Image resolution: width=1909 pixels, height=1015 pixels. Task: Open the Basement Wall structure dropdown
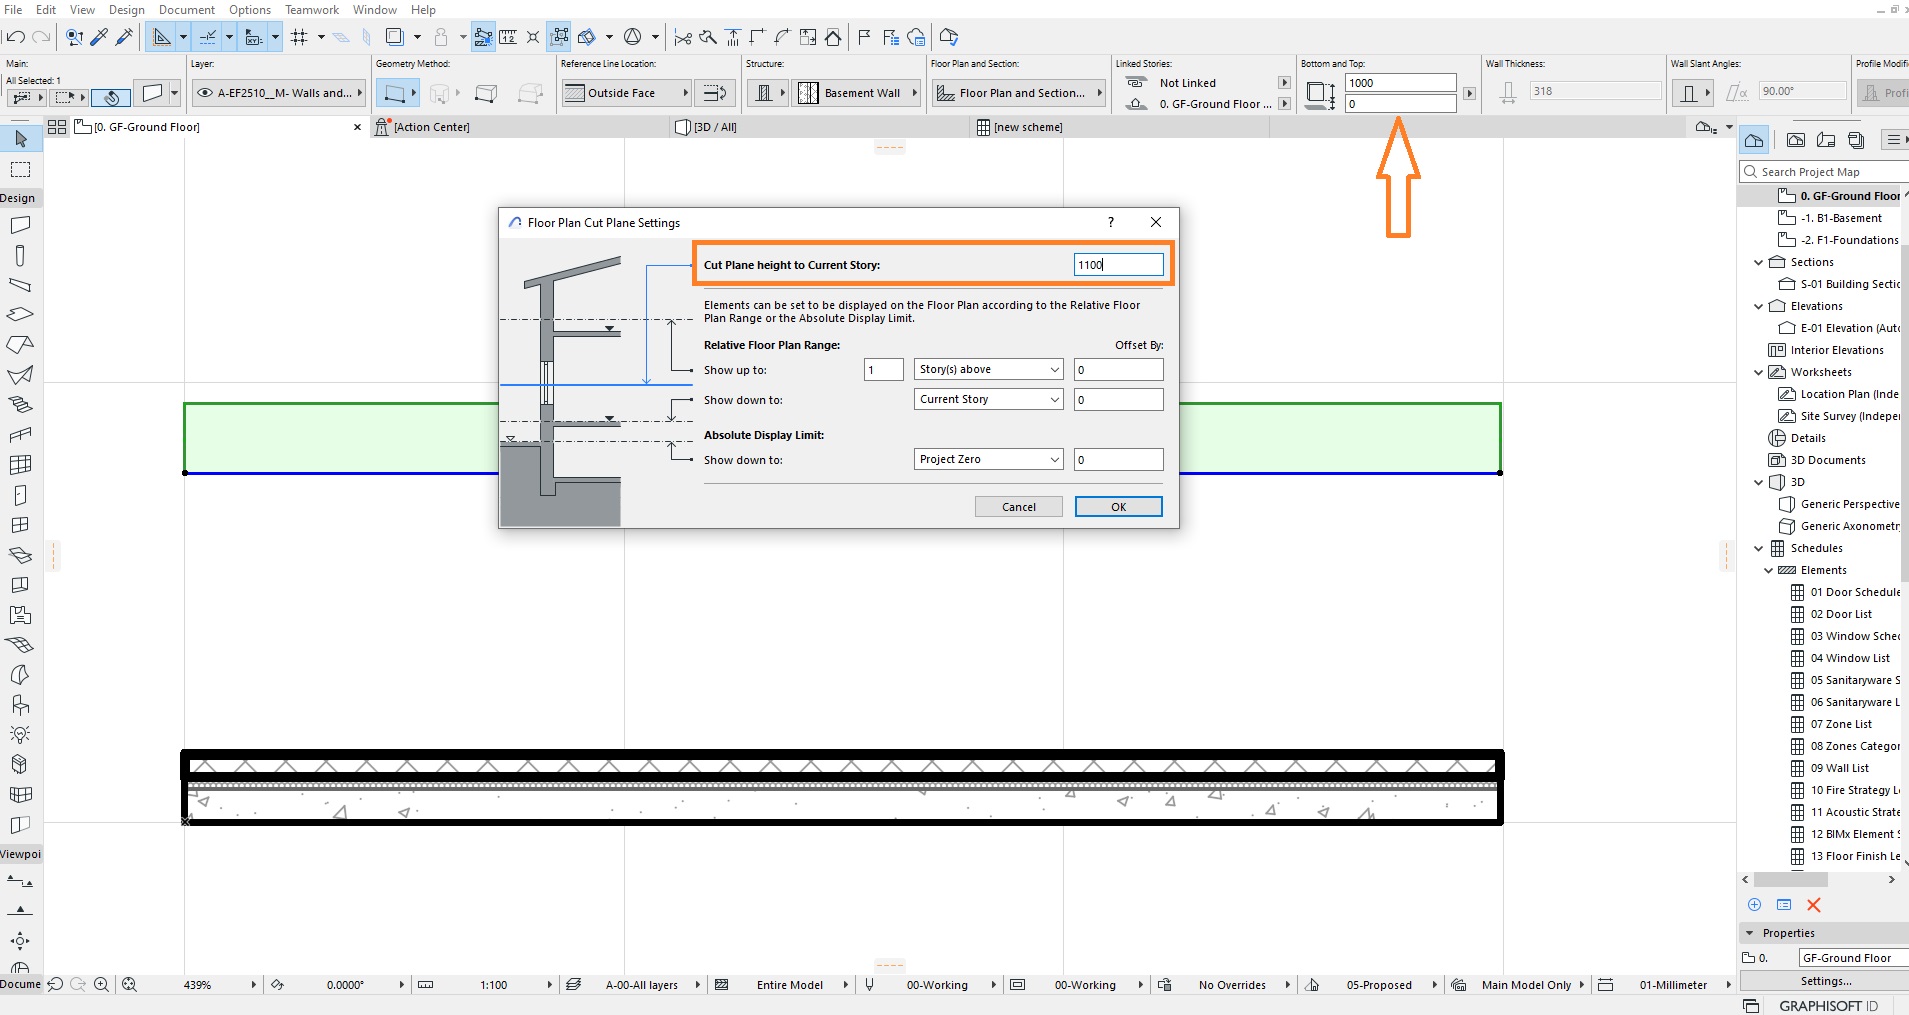[x=858, y=93]
